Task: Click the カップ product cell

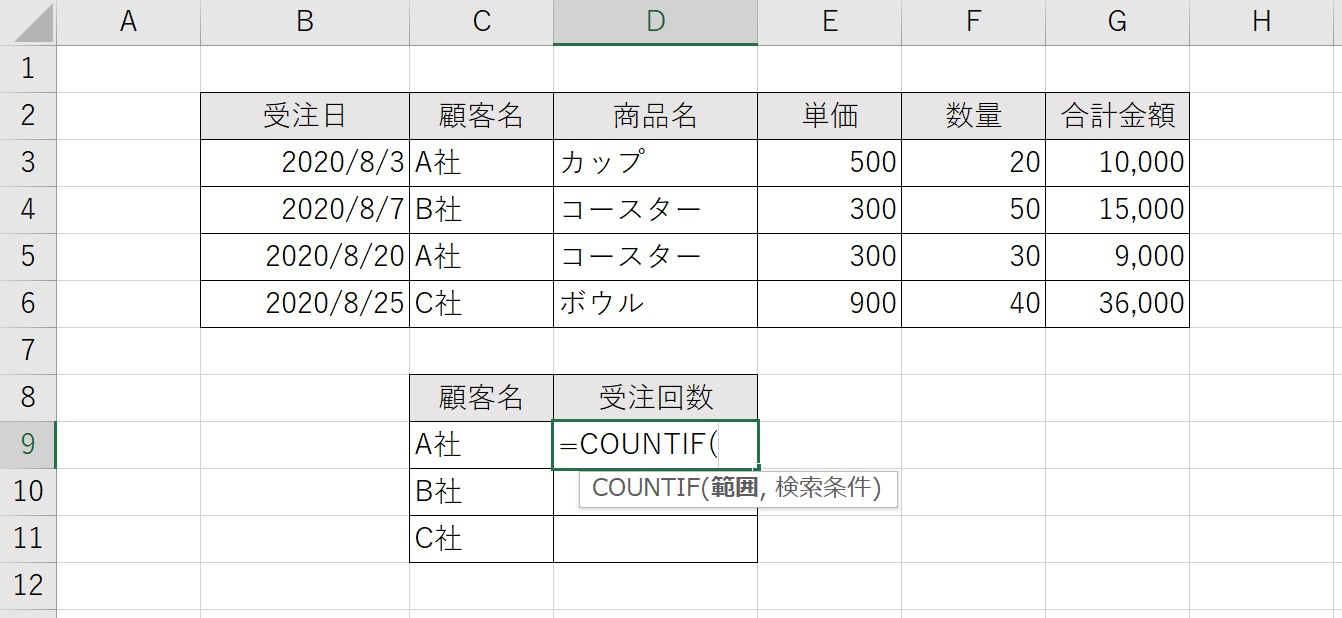Action: (x=655, y=163)
